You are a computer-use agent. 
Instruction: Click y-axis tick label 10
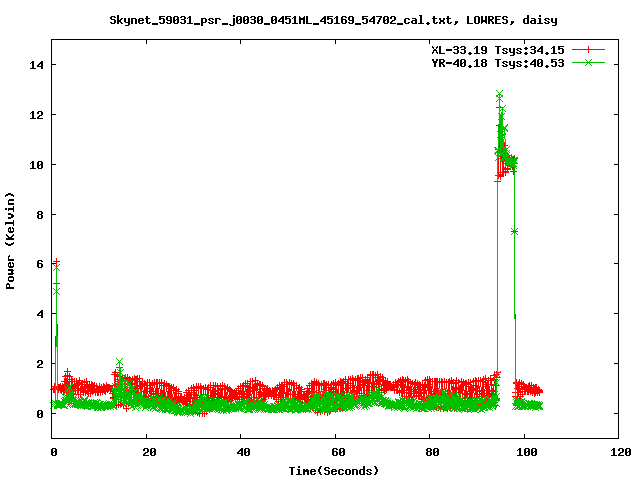[x=36, y=164]
